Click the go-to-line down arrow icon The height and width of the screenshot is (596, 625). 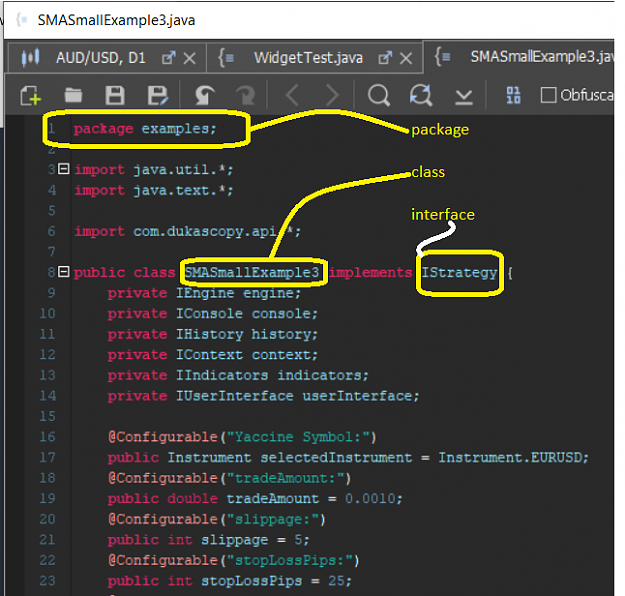pyautogui.click(x=464, y=97)
